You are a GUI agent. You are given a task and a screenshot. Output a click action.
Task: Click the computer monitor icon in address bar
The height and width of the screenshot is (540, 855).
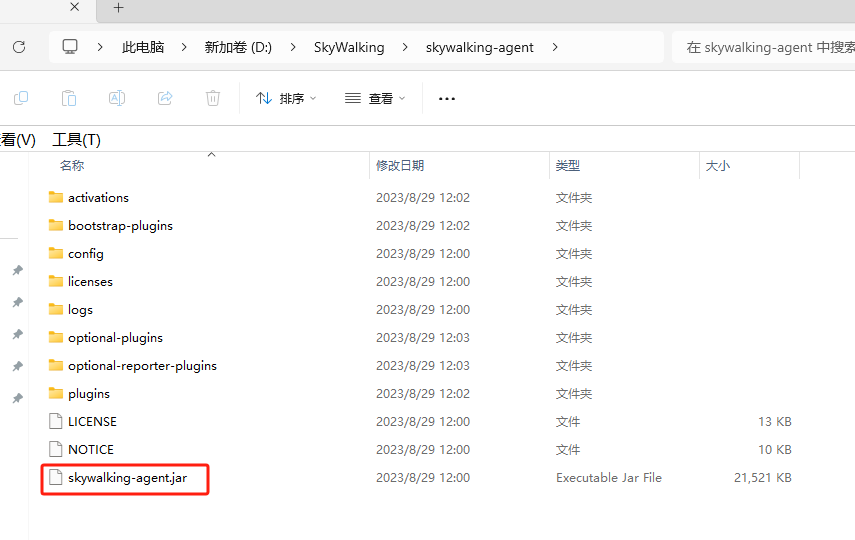[70, 47]
